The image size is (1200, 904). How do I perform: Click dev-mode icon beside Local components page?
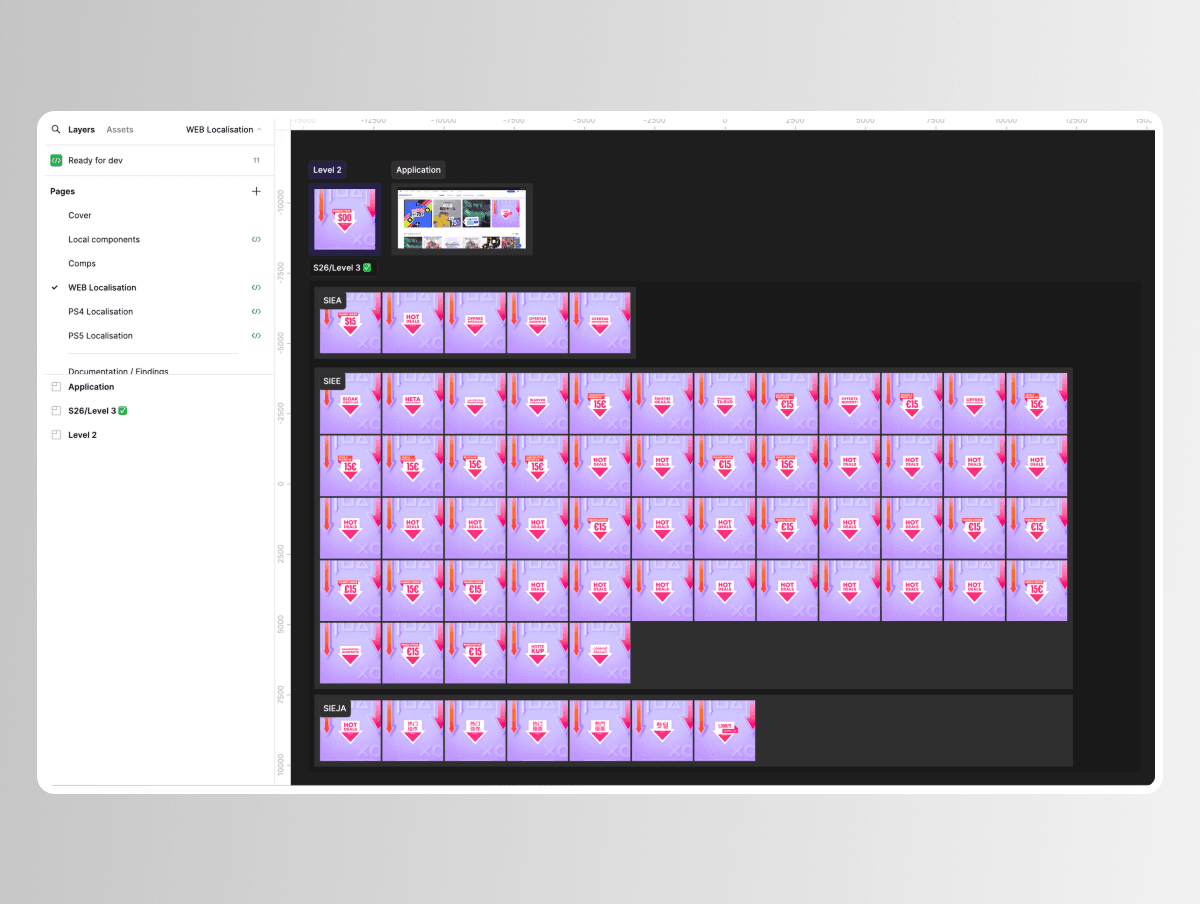(256, 240)
